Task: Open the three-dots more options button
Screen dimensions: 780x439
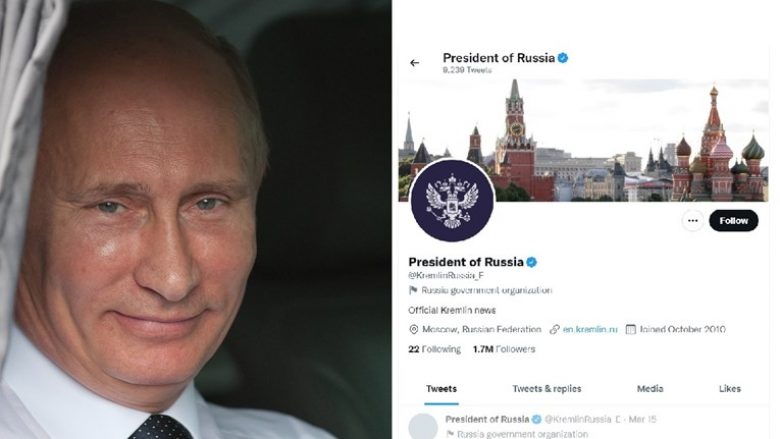Action: (692, 221)
